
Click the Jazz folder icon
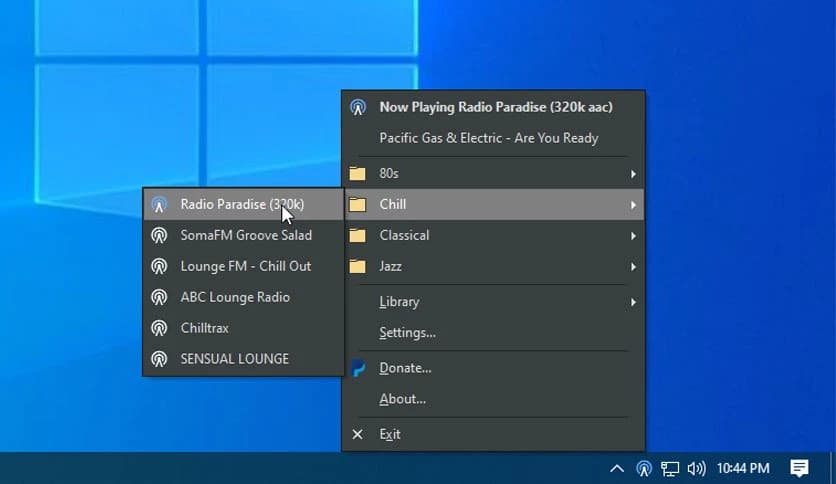358,266
